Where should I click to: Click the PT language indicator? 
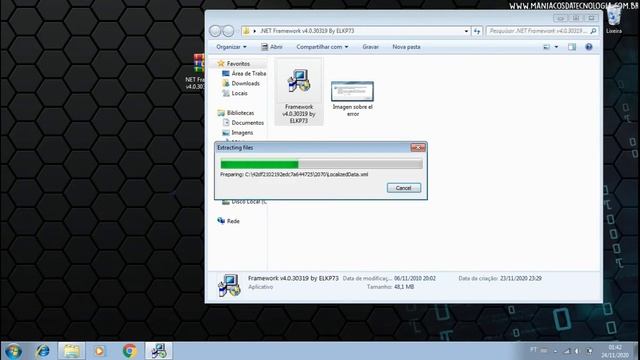[533, 350]
